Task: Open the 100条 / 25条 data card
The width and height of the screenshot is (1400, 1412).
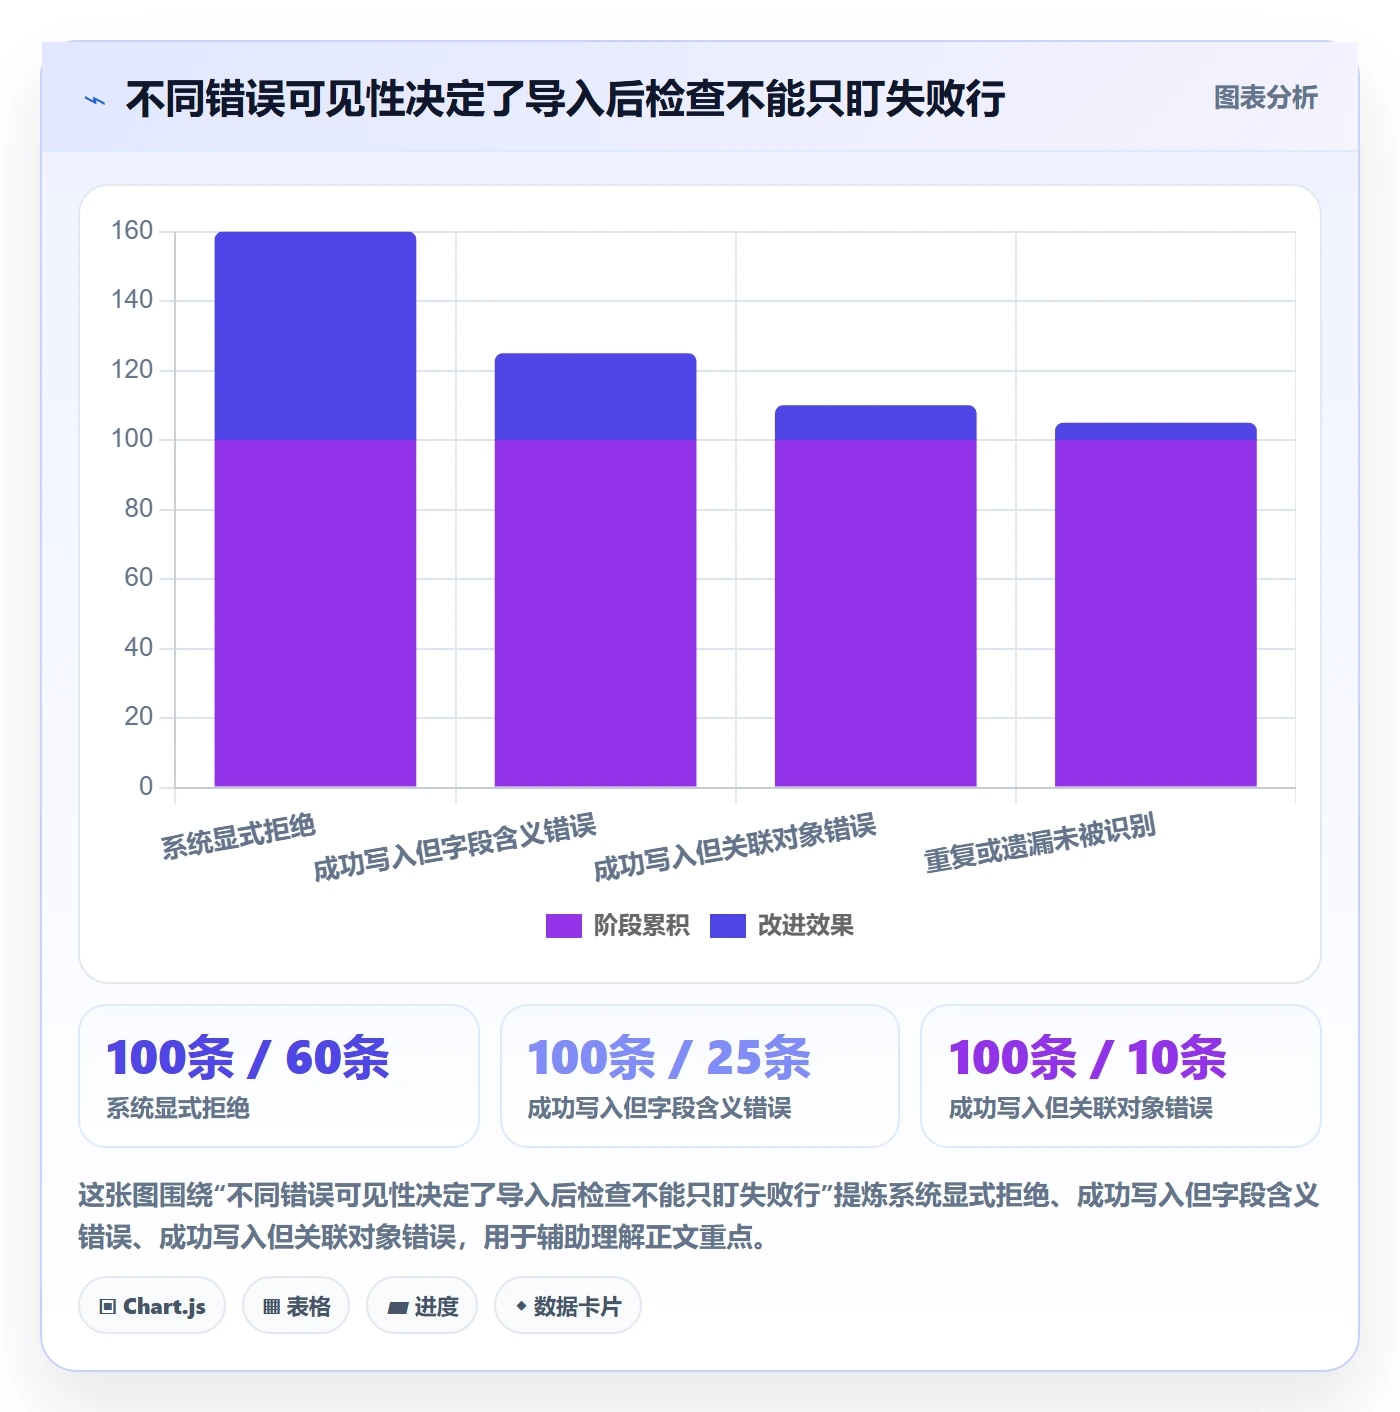Action: (x=700, y=1076)
